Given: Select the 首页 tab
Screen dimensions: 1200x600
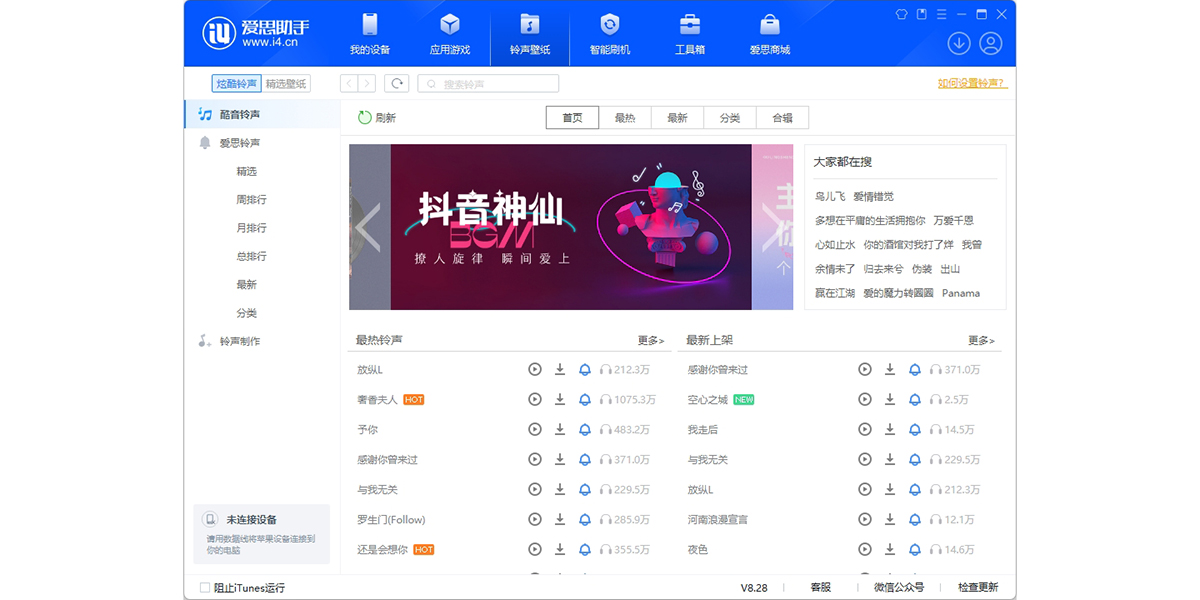Looking at the screenshot, I should 572,118.
